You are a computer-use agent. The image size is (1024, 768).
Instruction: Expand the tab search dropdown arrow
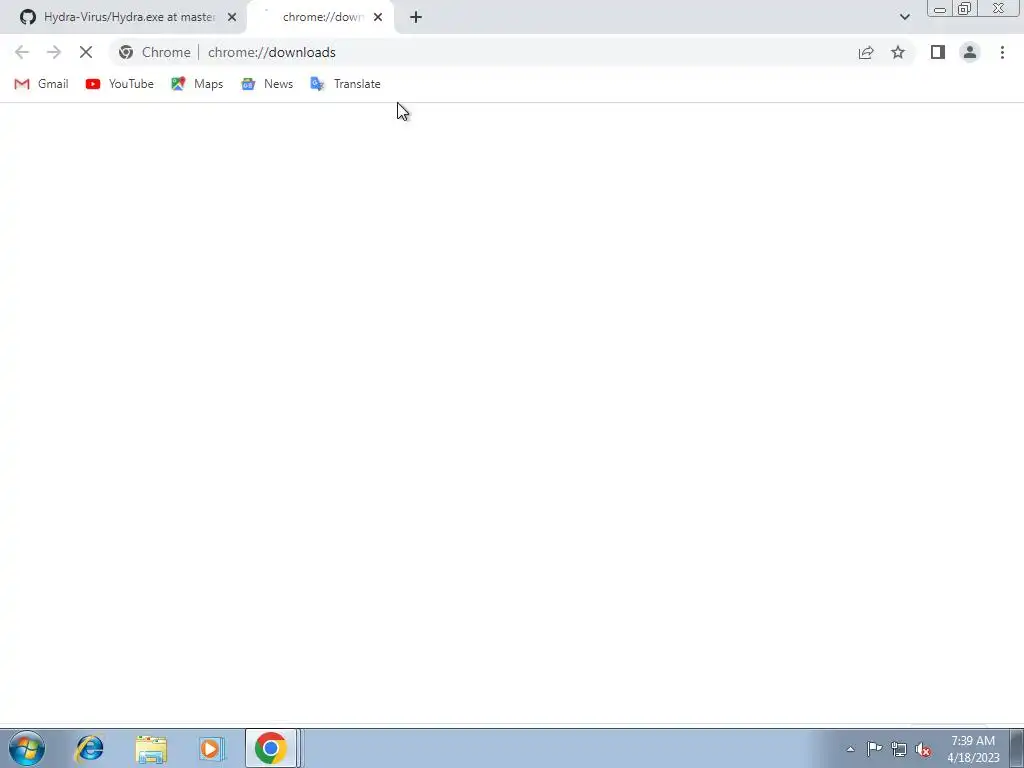click(904, 17)
